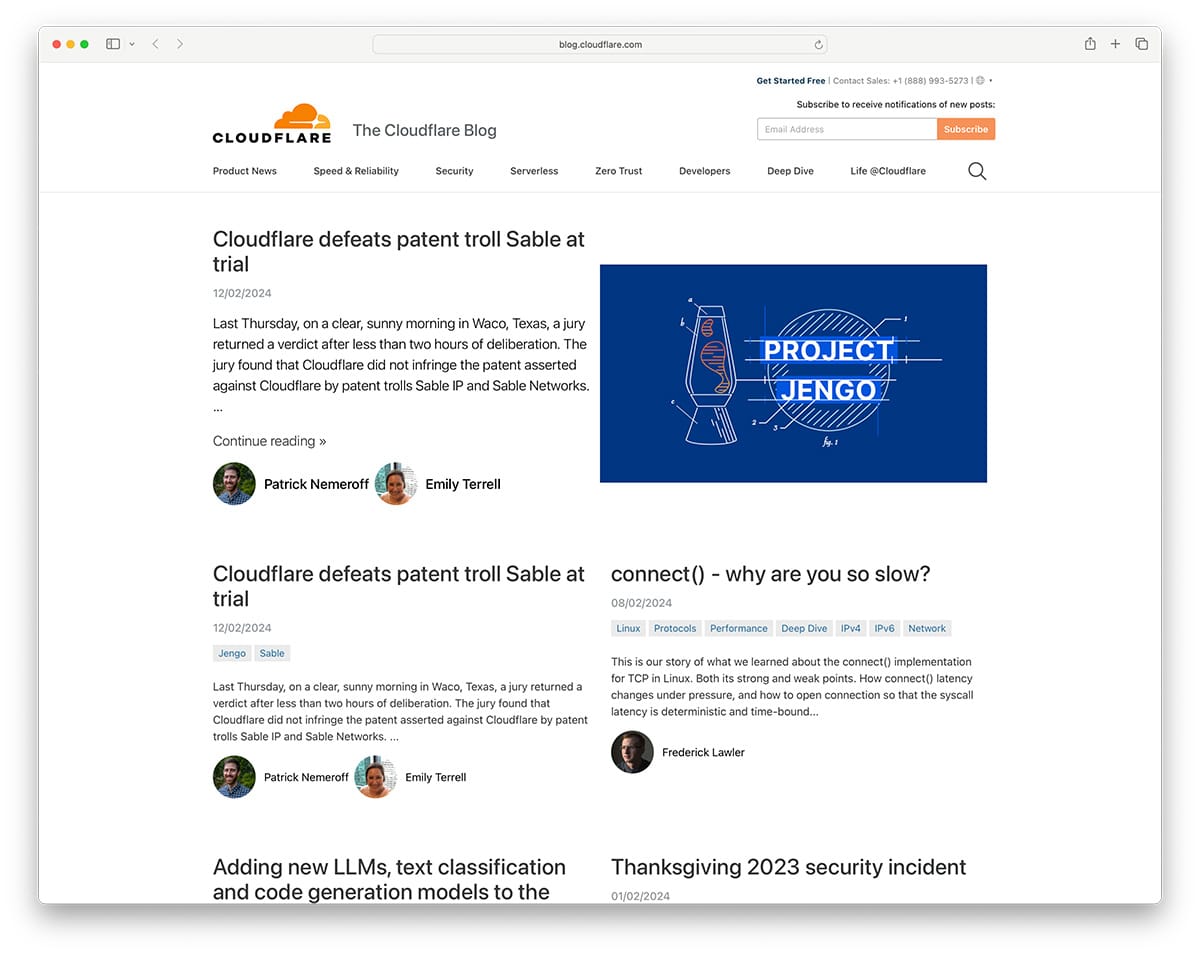1200x955 pixels.
Task: Click Frederick Lawler's author avatar
Action: (x=632, y=752)
